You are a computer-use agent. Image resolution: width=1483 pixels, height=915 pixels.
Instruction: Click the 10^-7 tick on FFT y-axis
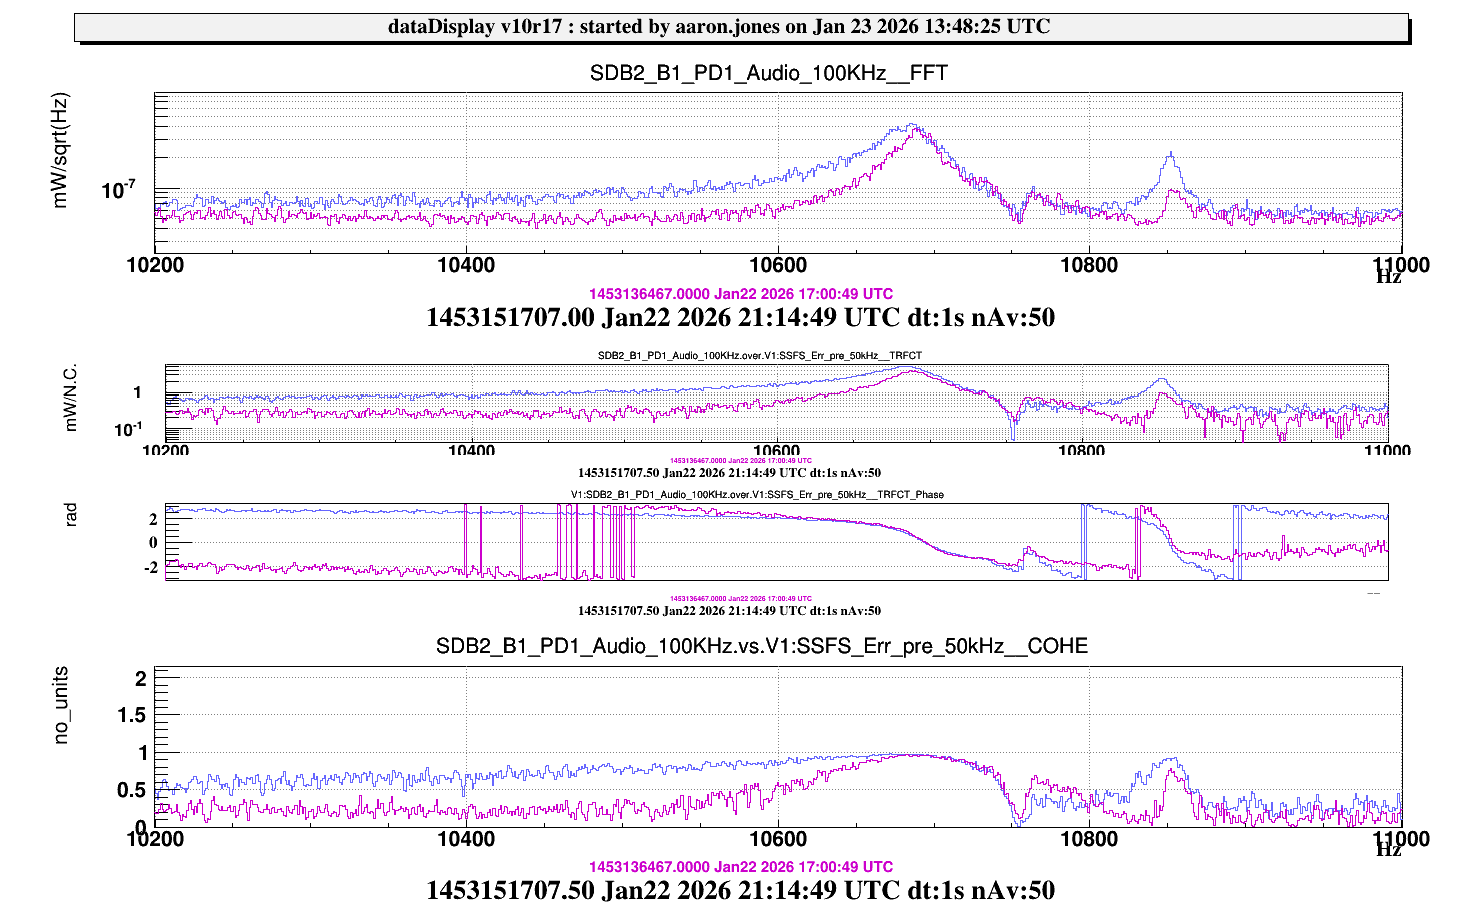[x=119, y=190]
